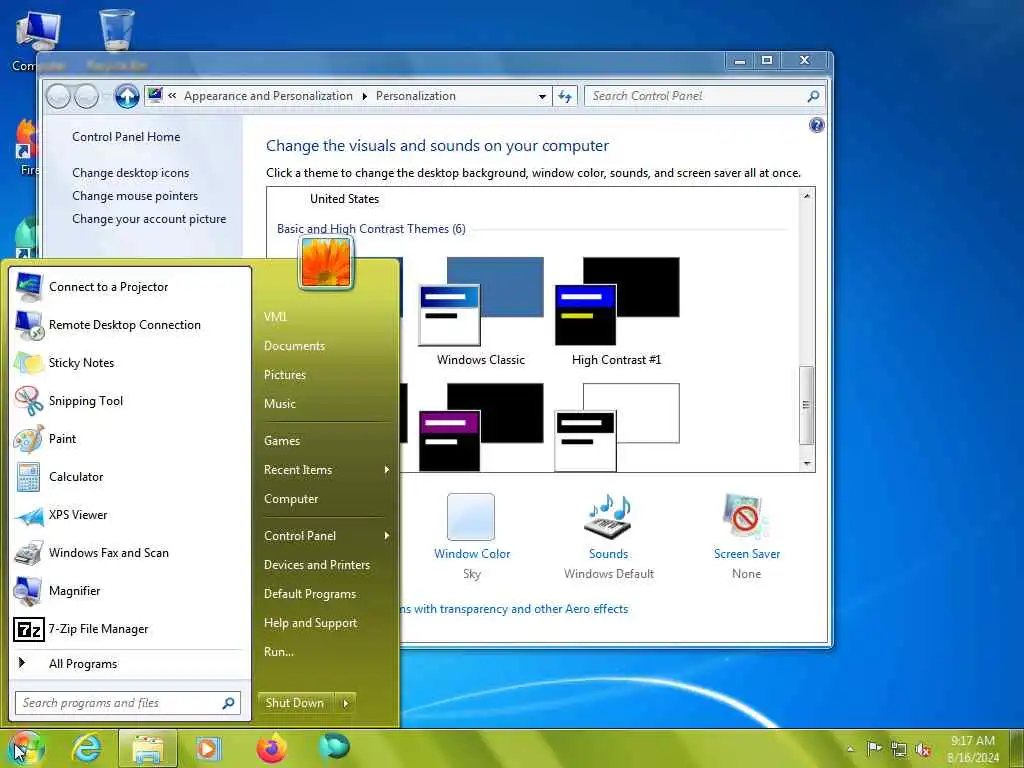Launch 7-Zip File Manager
The width and height of the screenshot is (1024, 768).
click(x=129, y=629)
